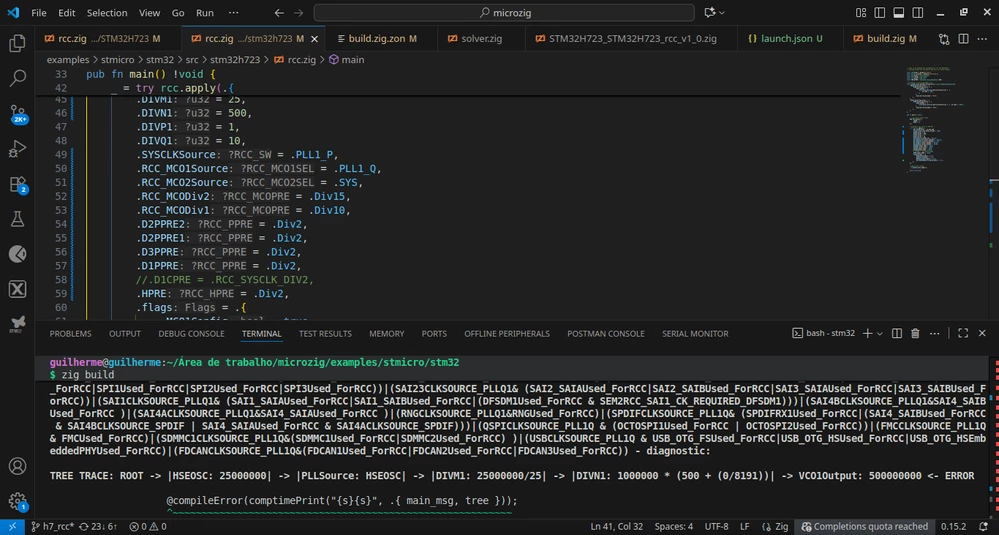Viewport: 999px width, 535px height.
Task: Go to line via Ln 41, Col 32
Action: coord(618,527)
